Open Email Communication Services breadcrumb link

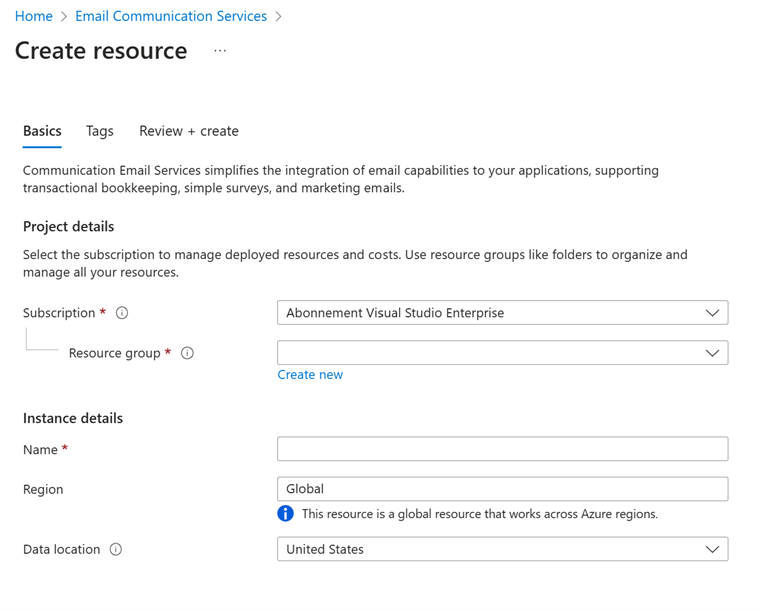[171, 16]
